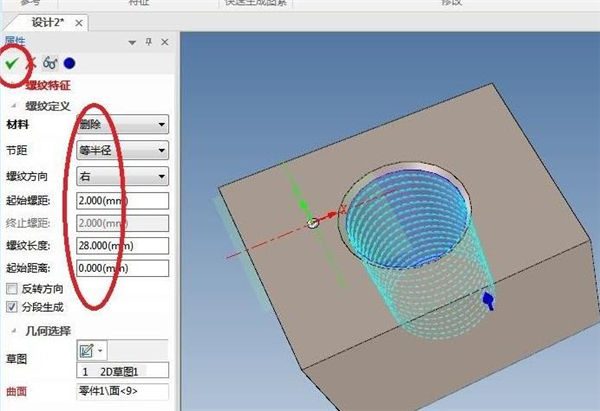Open the 材料 dropdown showing 删除
Image resolution: width=600 pixels, height=411 pixels.
[122, 124]
